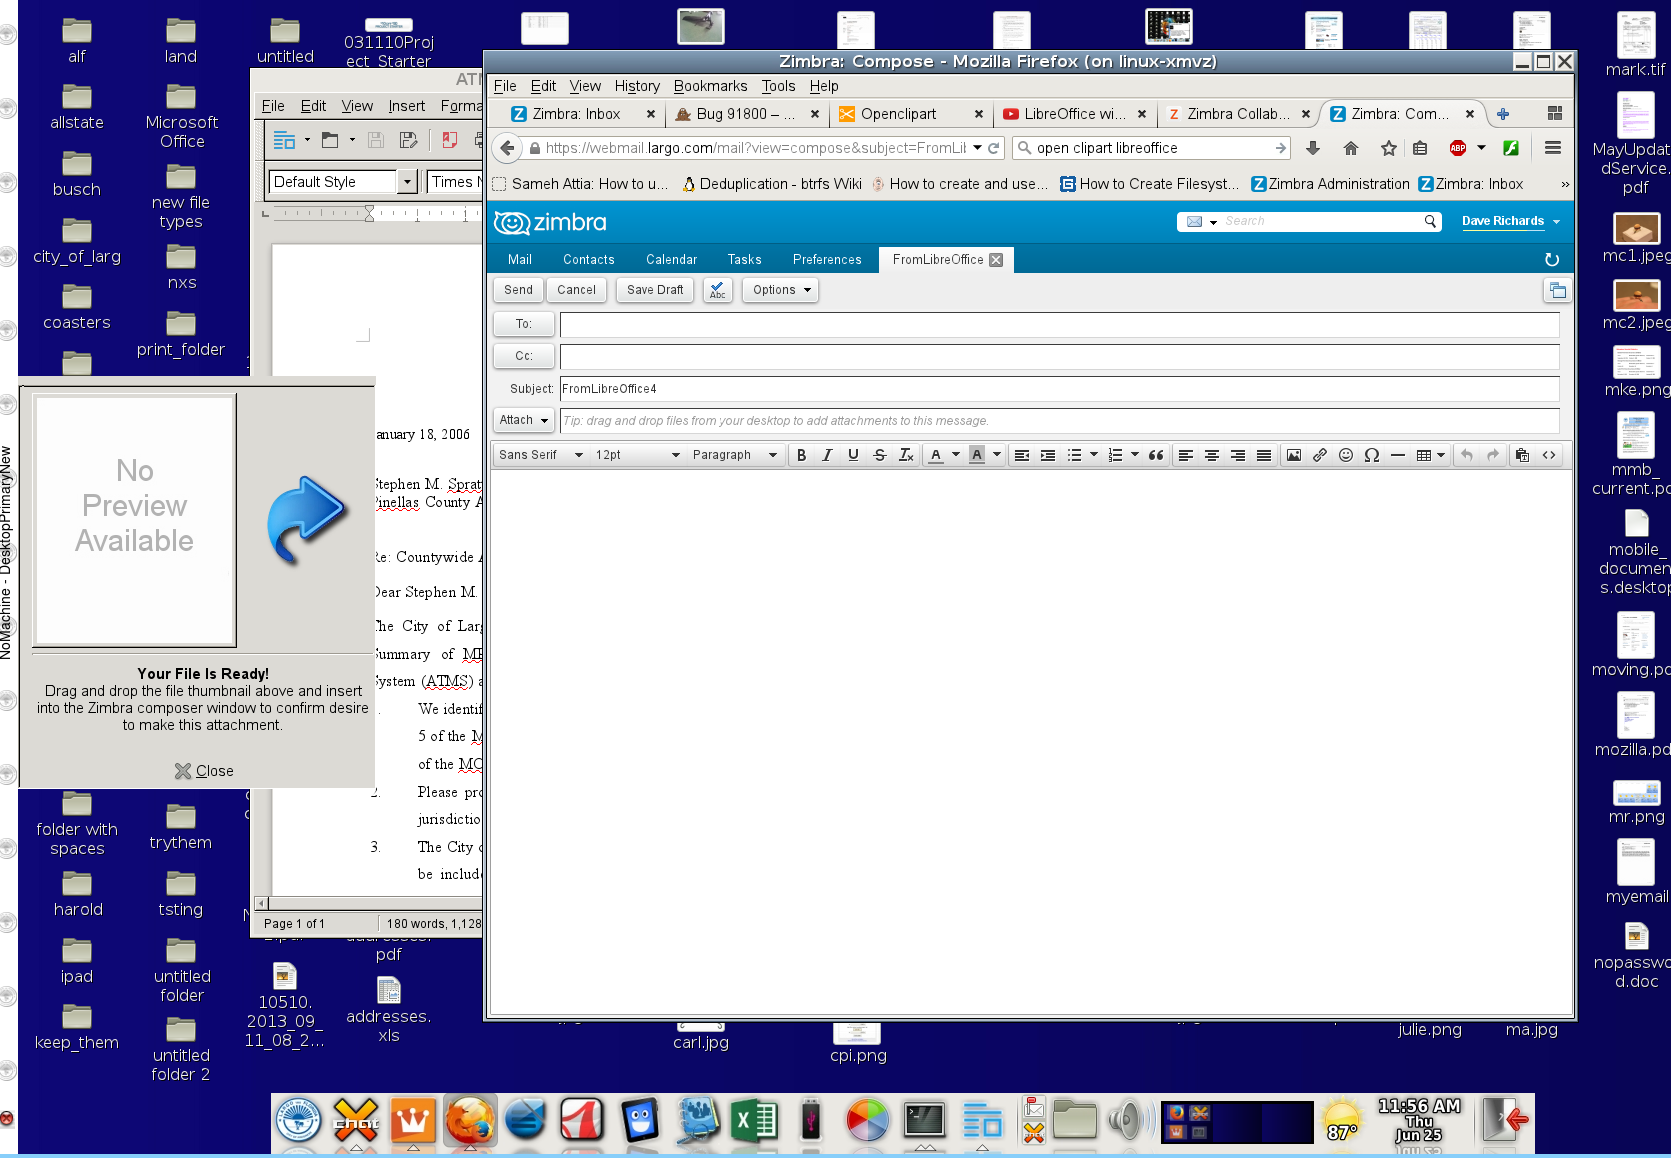Open the Insert menu in LibreOffice

(406, 106)
